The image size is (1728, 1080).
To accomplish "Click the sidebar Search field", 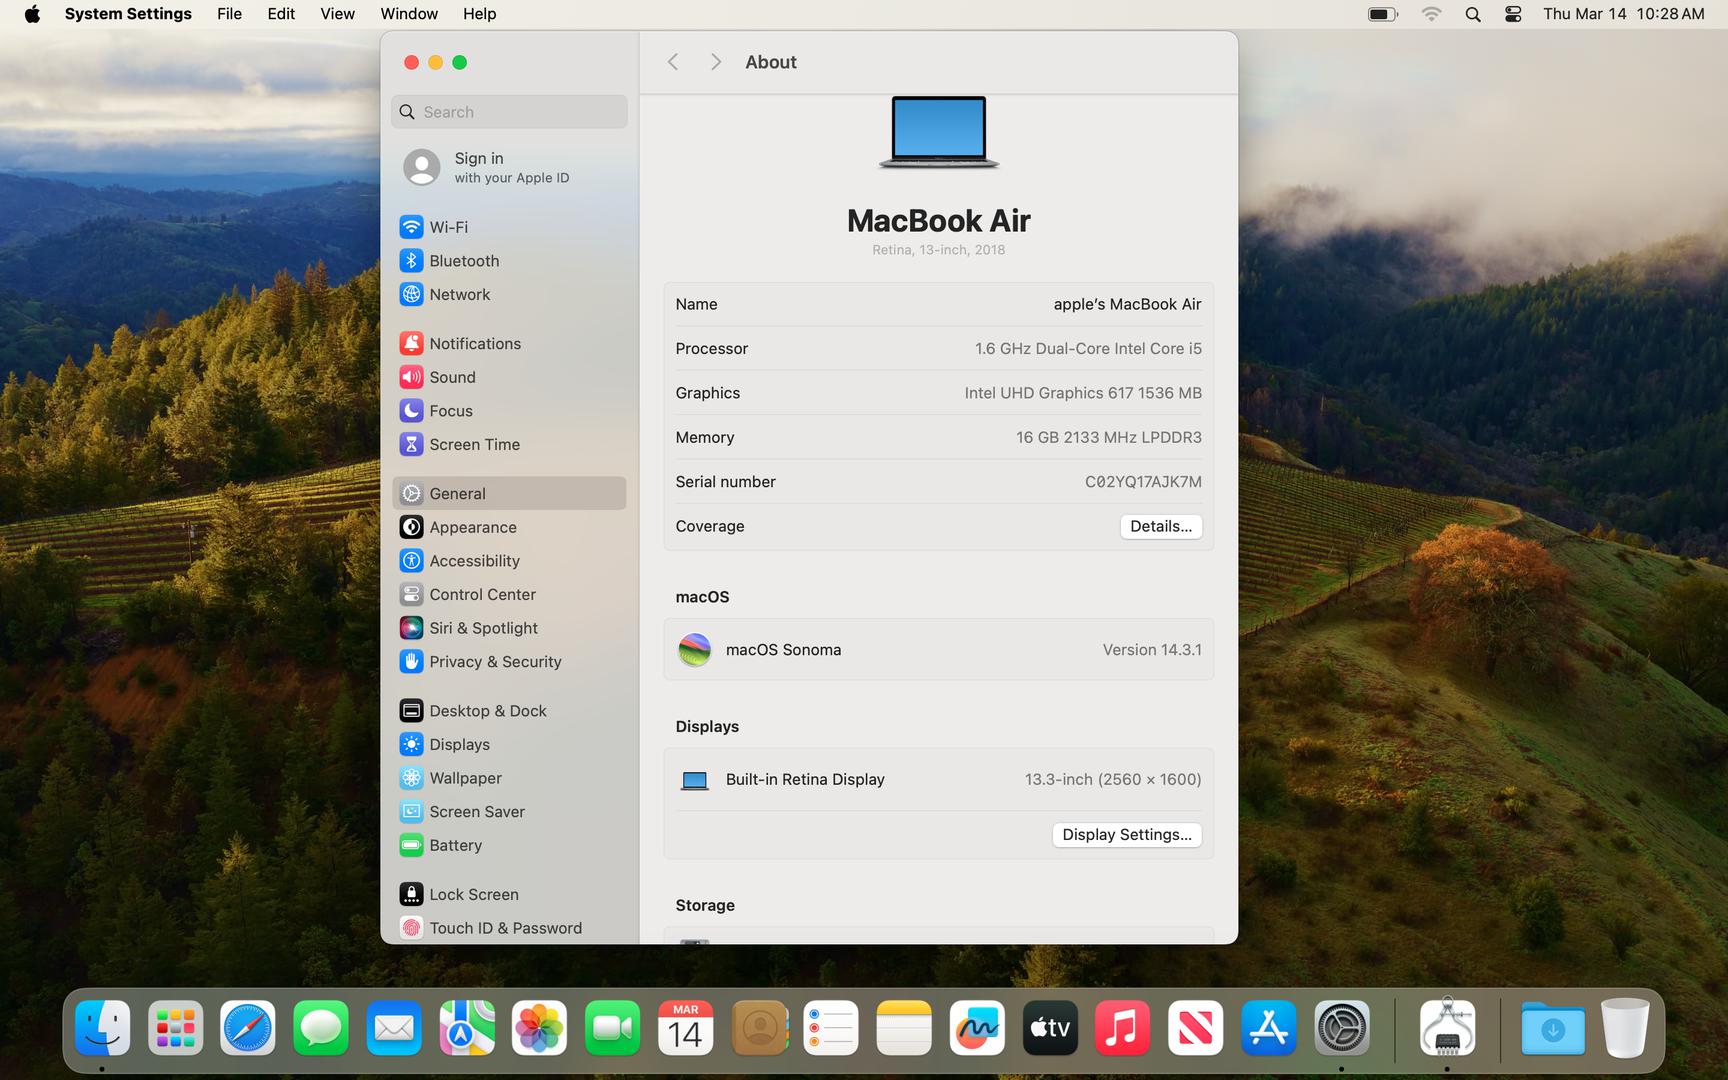I will (x=509, y=112).
